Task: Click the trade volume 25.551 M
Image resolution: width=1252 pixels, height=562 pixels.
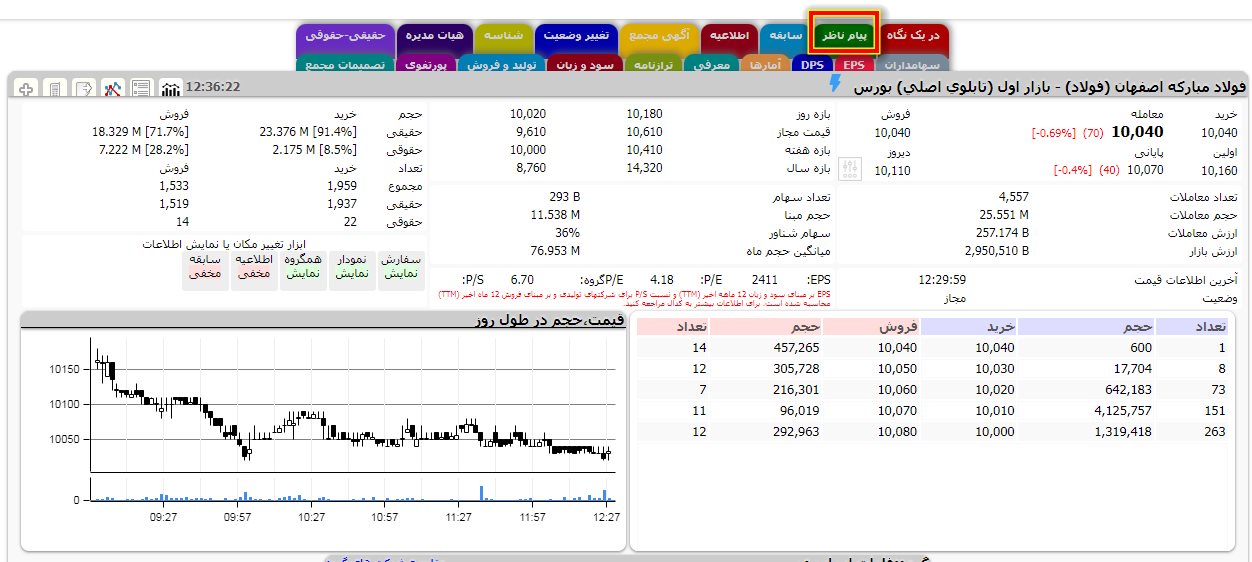Action: tap(1003, 215)
